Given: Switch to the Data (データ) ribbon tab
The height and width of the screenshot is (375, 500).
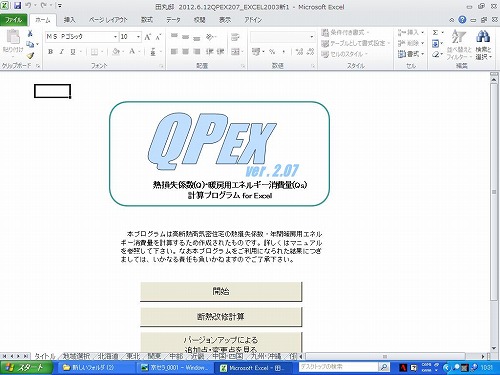Looking at the screenshot, I should [x=173, y=20].
